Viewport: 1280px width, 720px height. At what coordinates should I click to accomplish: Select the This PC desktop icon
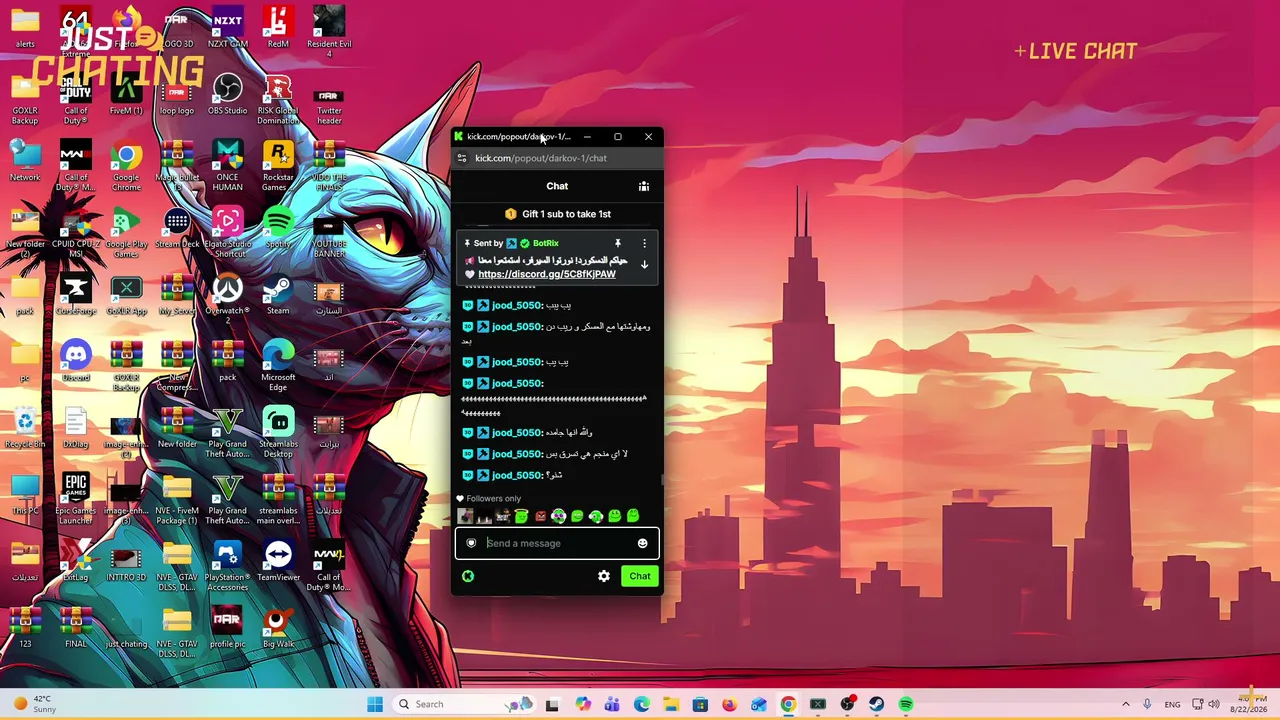click(x=25, y=495)
